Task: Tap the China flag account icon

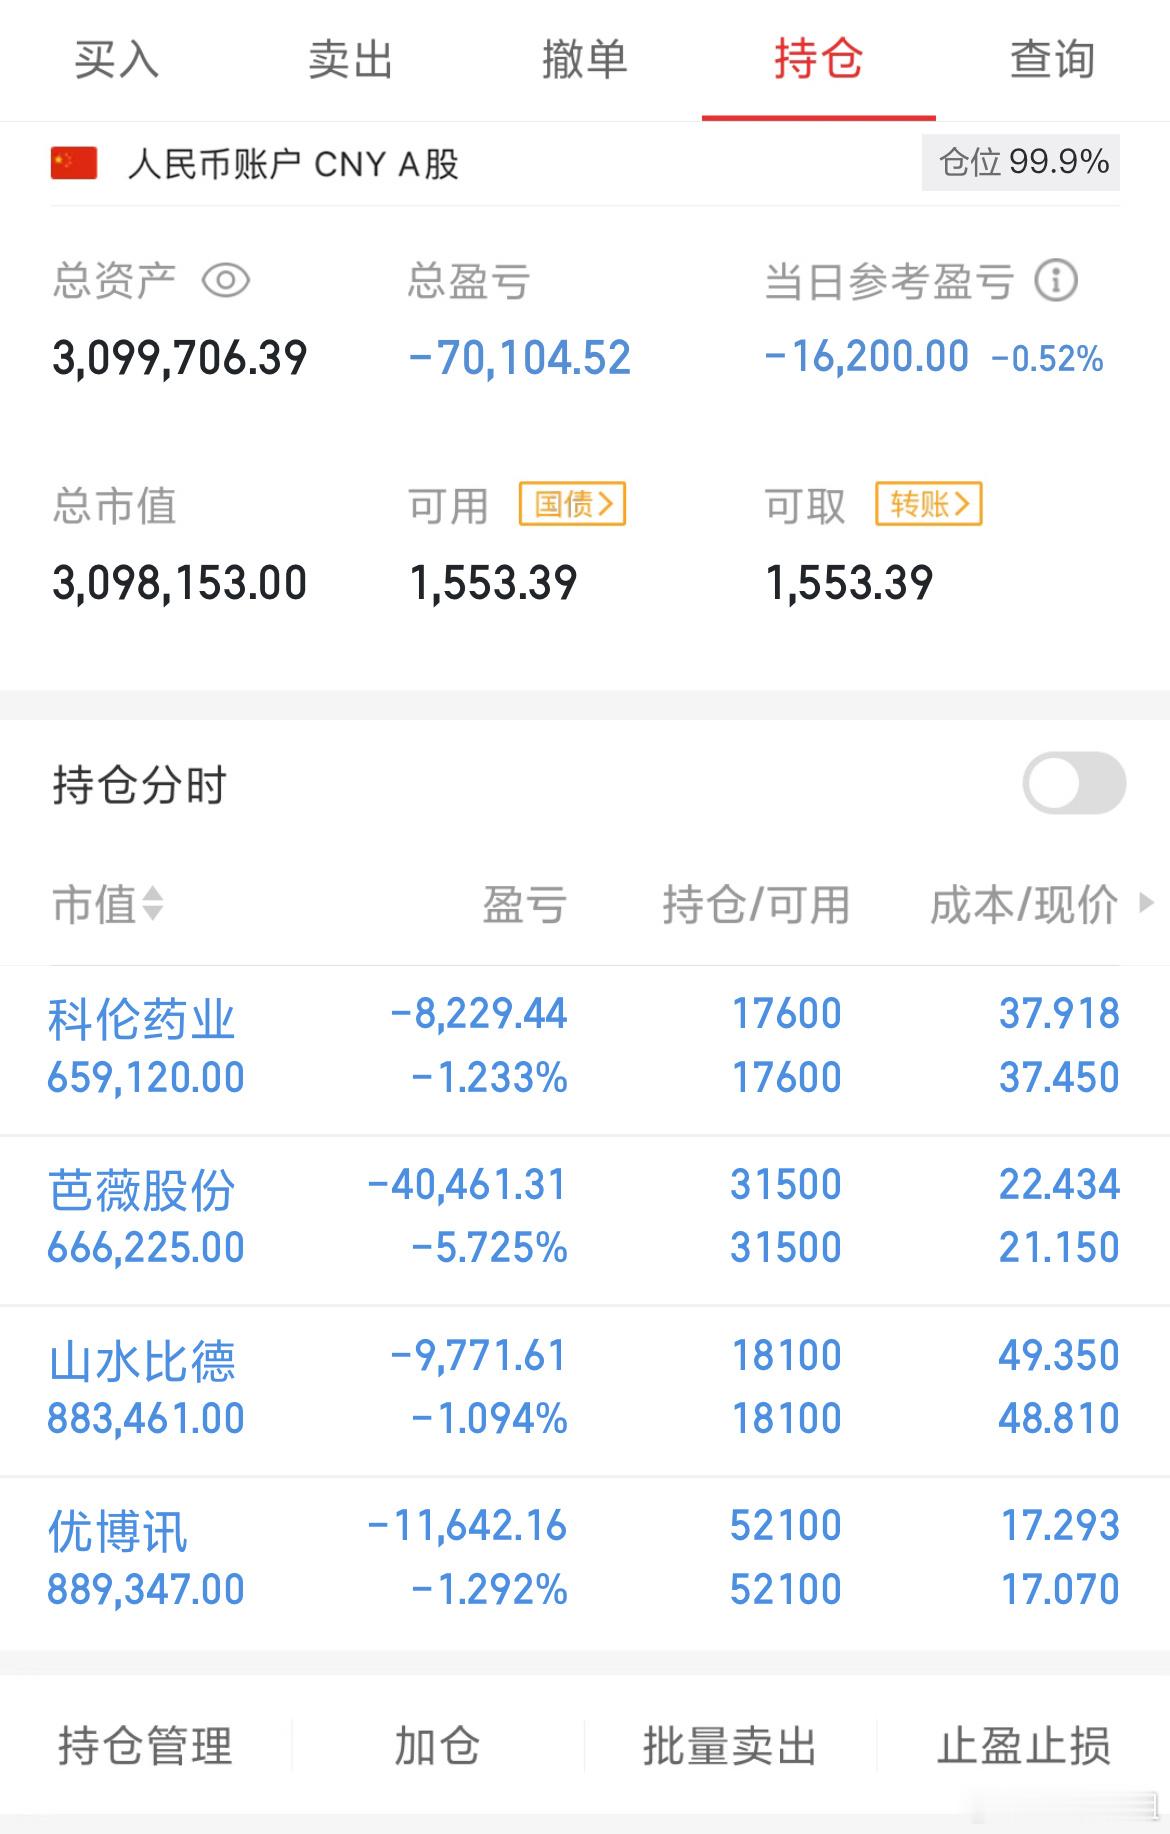Action: click(74, 163)
